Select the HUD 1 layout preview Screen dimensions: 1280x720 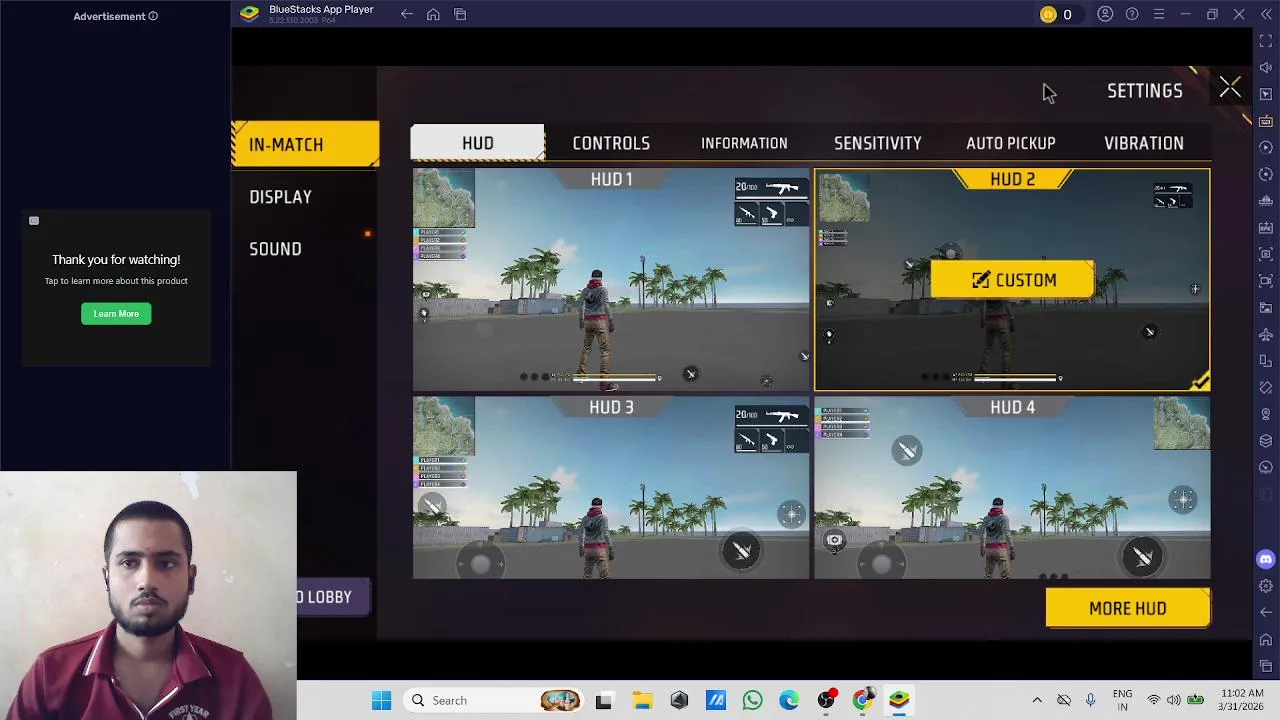[x=611, y=280]
